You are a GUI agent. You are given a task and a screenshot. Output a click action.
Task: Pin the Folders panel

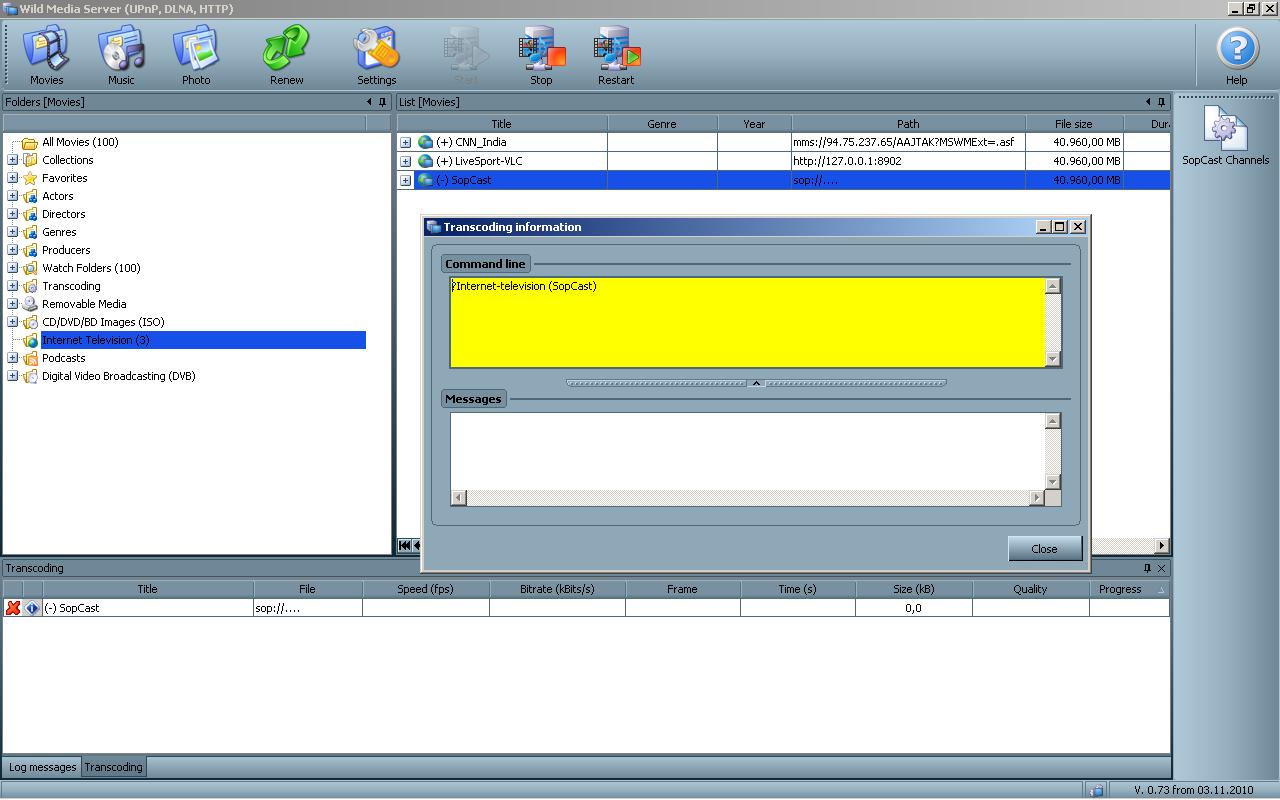click(x=382, y=102)
